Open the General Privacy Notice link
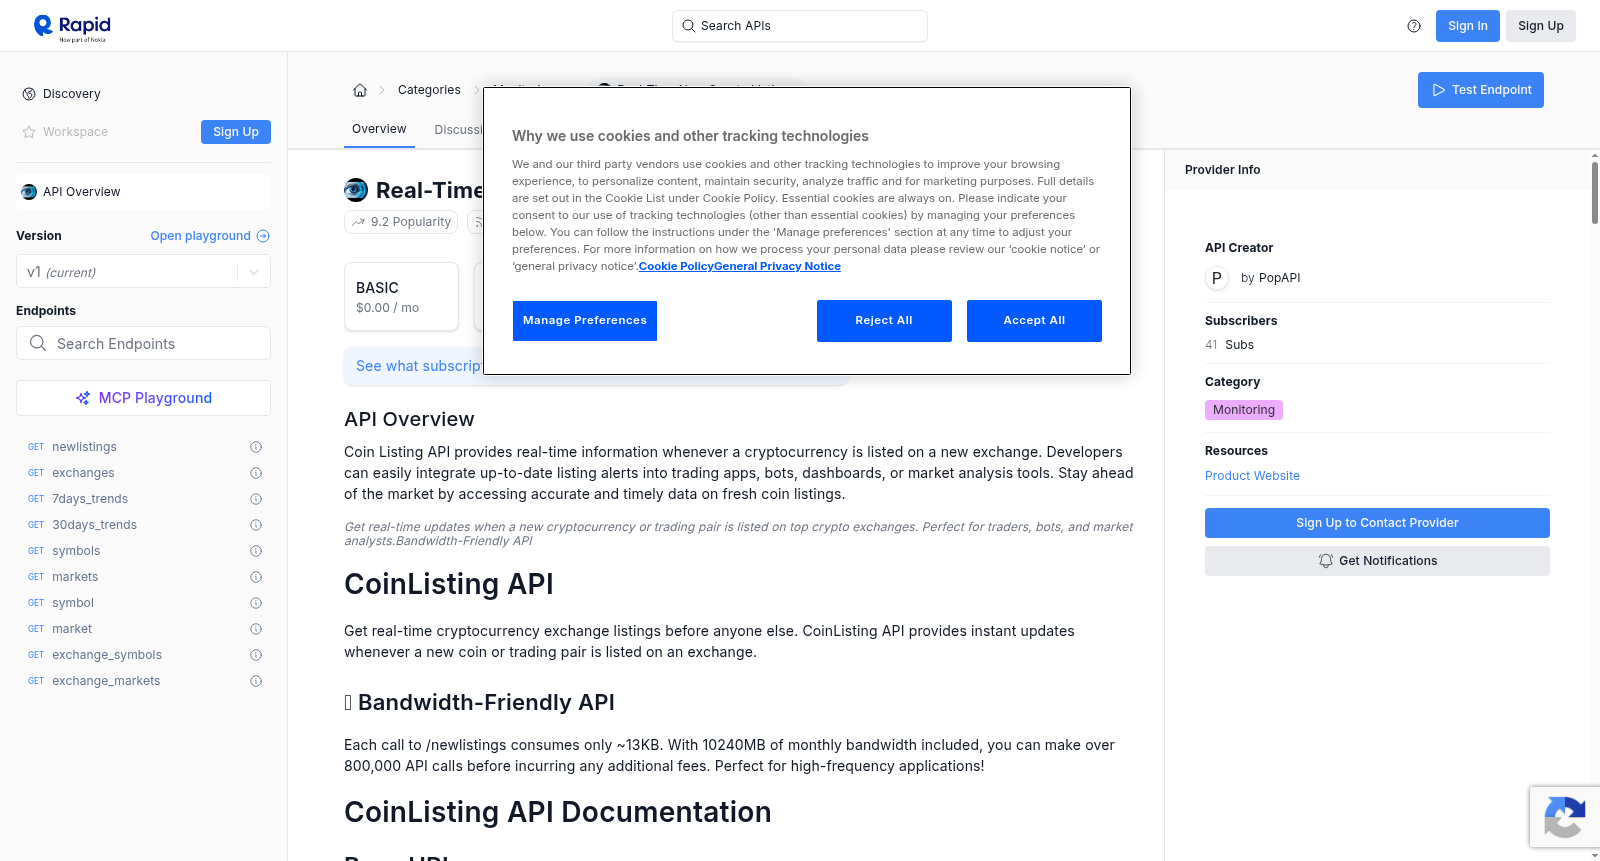Screen dimensions: 1600x861 click(x=777, y=266)
